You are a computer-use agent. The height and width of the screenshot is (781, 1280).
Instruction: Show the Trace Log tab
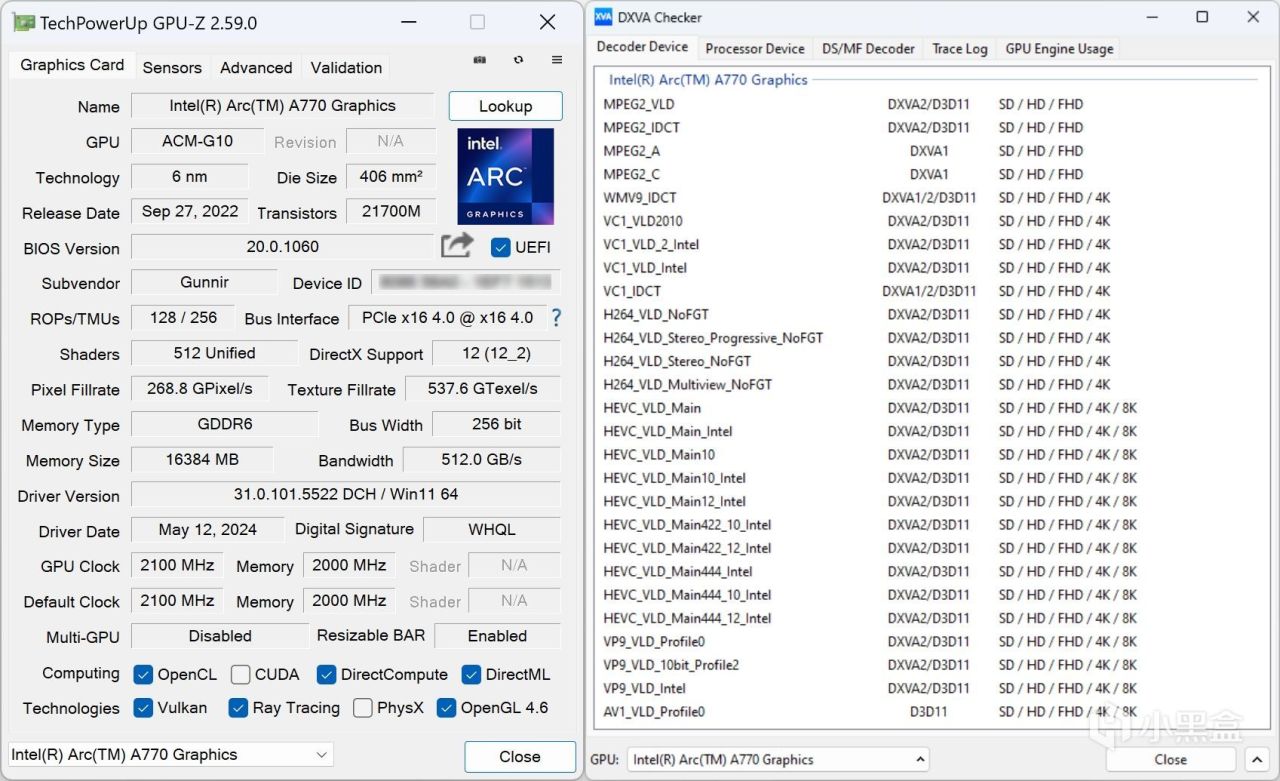[x=960, y=48]
